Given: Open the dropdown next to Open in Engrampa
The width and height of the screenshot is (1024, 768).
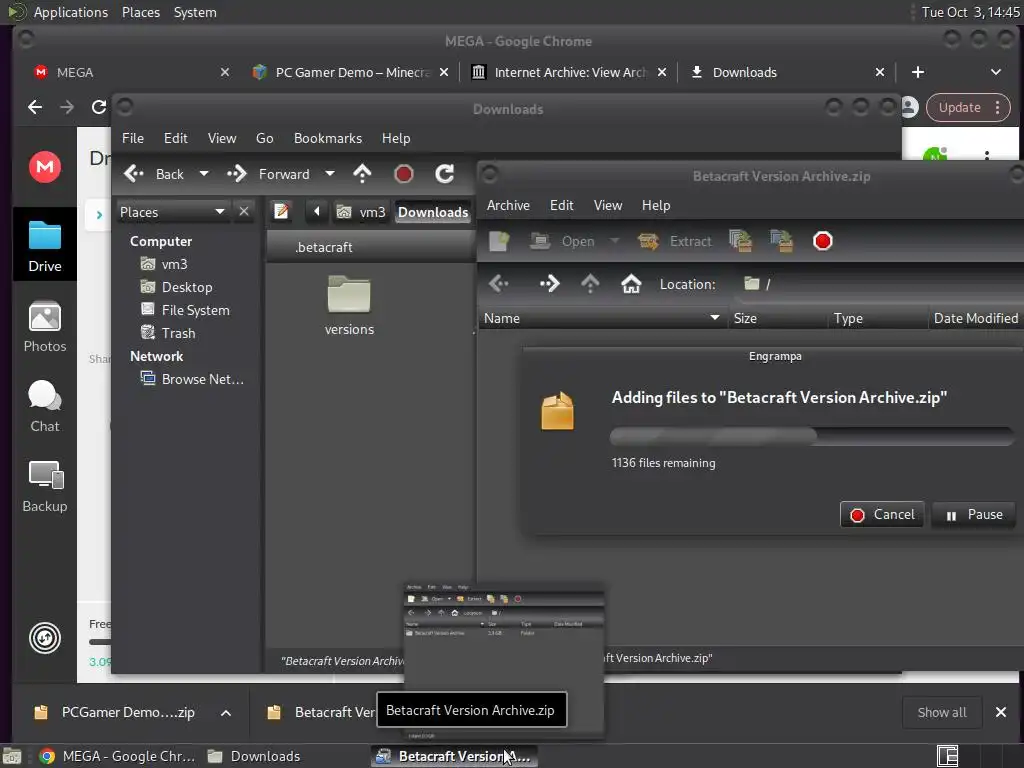Looking at the screenshot, I should pyautogui.click(x=615, y=241).
